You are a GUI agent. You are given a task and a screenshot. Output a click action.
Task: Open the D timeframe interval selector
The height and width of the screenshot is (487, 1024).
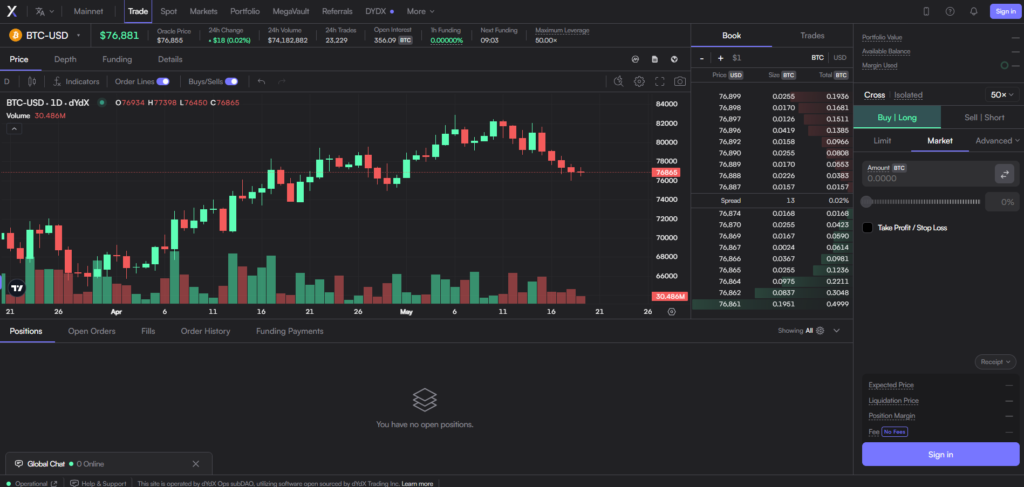(7, 82)
